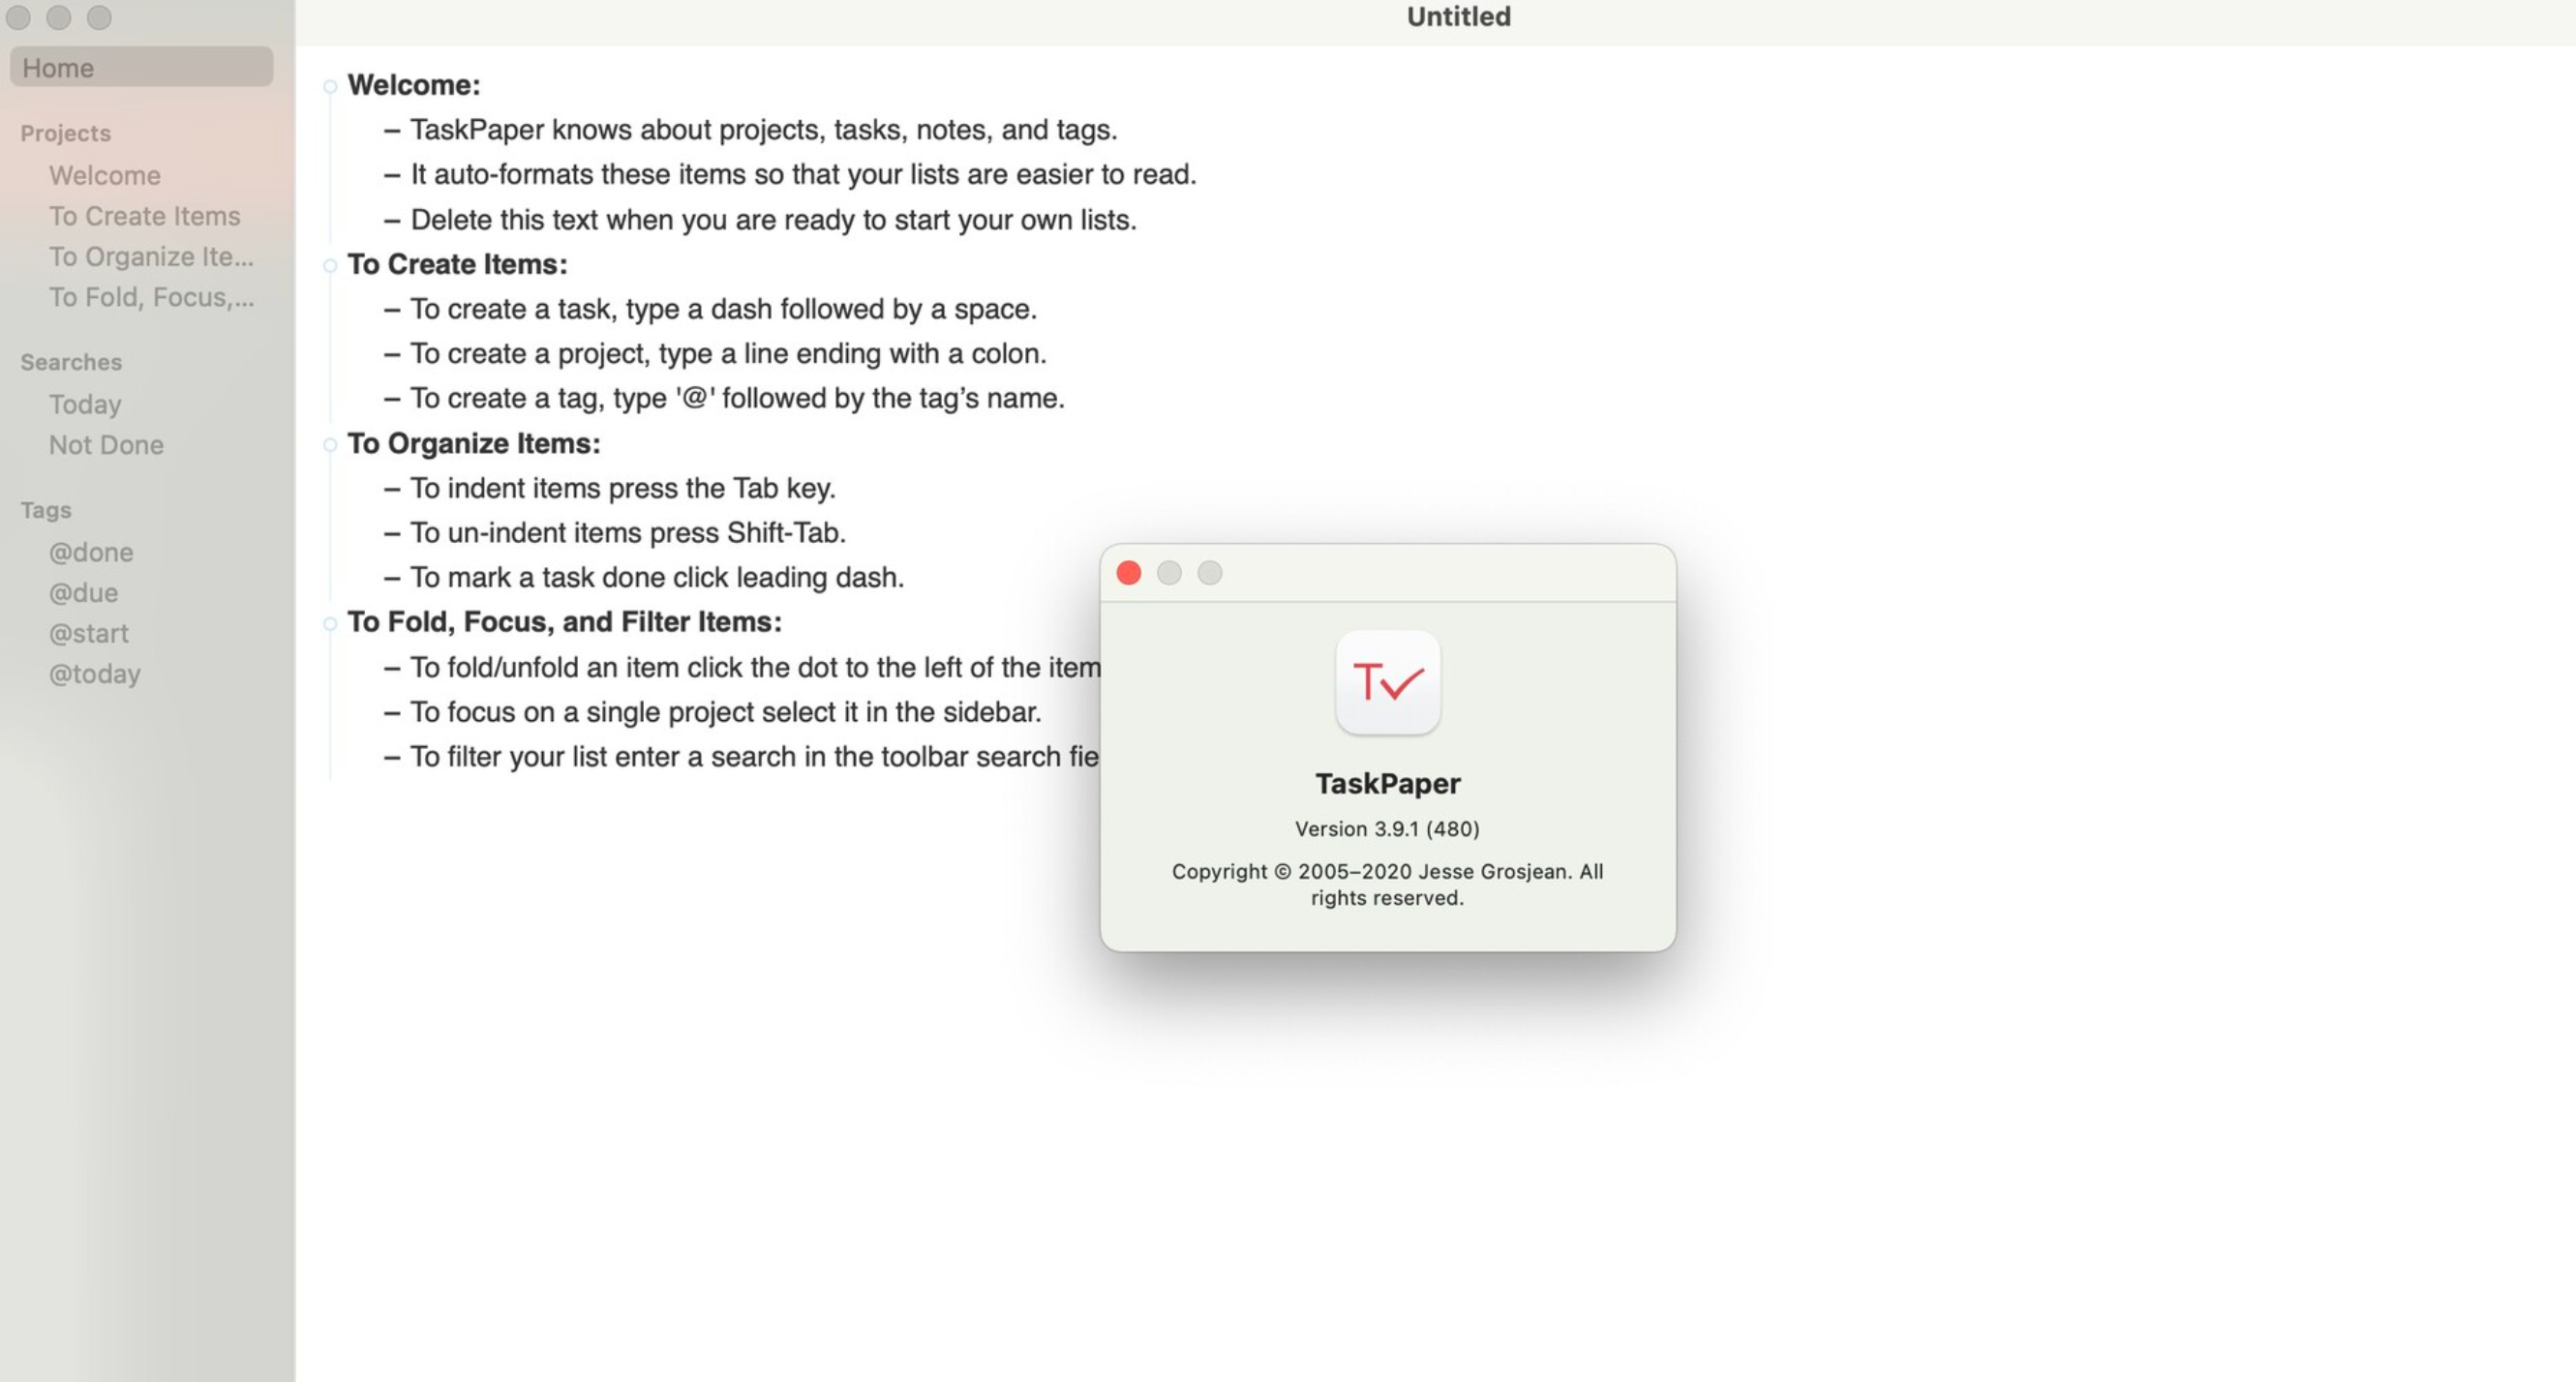
Task: Click the 'Projects' sidebar section header
Action: 65,133
